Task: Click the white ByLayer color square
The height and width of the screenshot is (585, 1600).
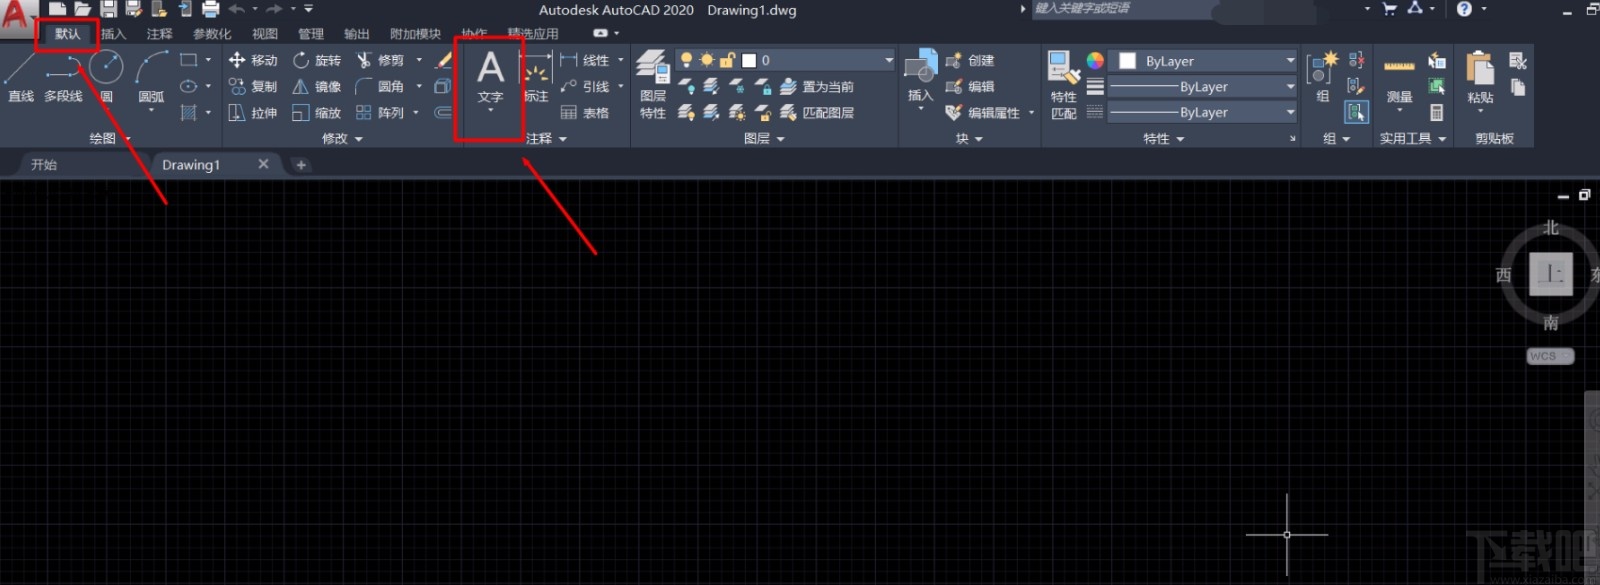Action: click(x=1127, y=61)
